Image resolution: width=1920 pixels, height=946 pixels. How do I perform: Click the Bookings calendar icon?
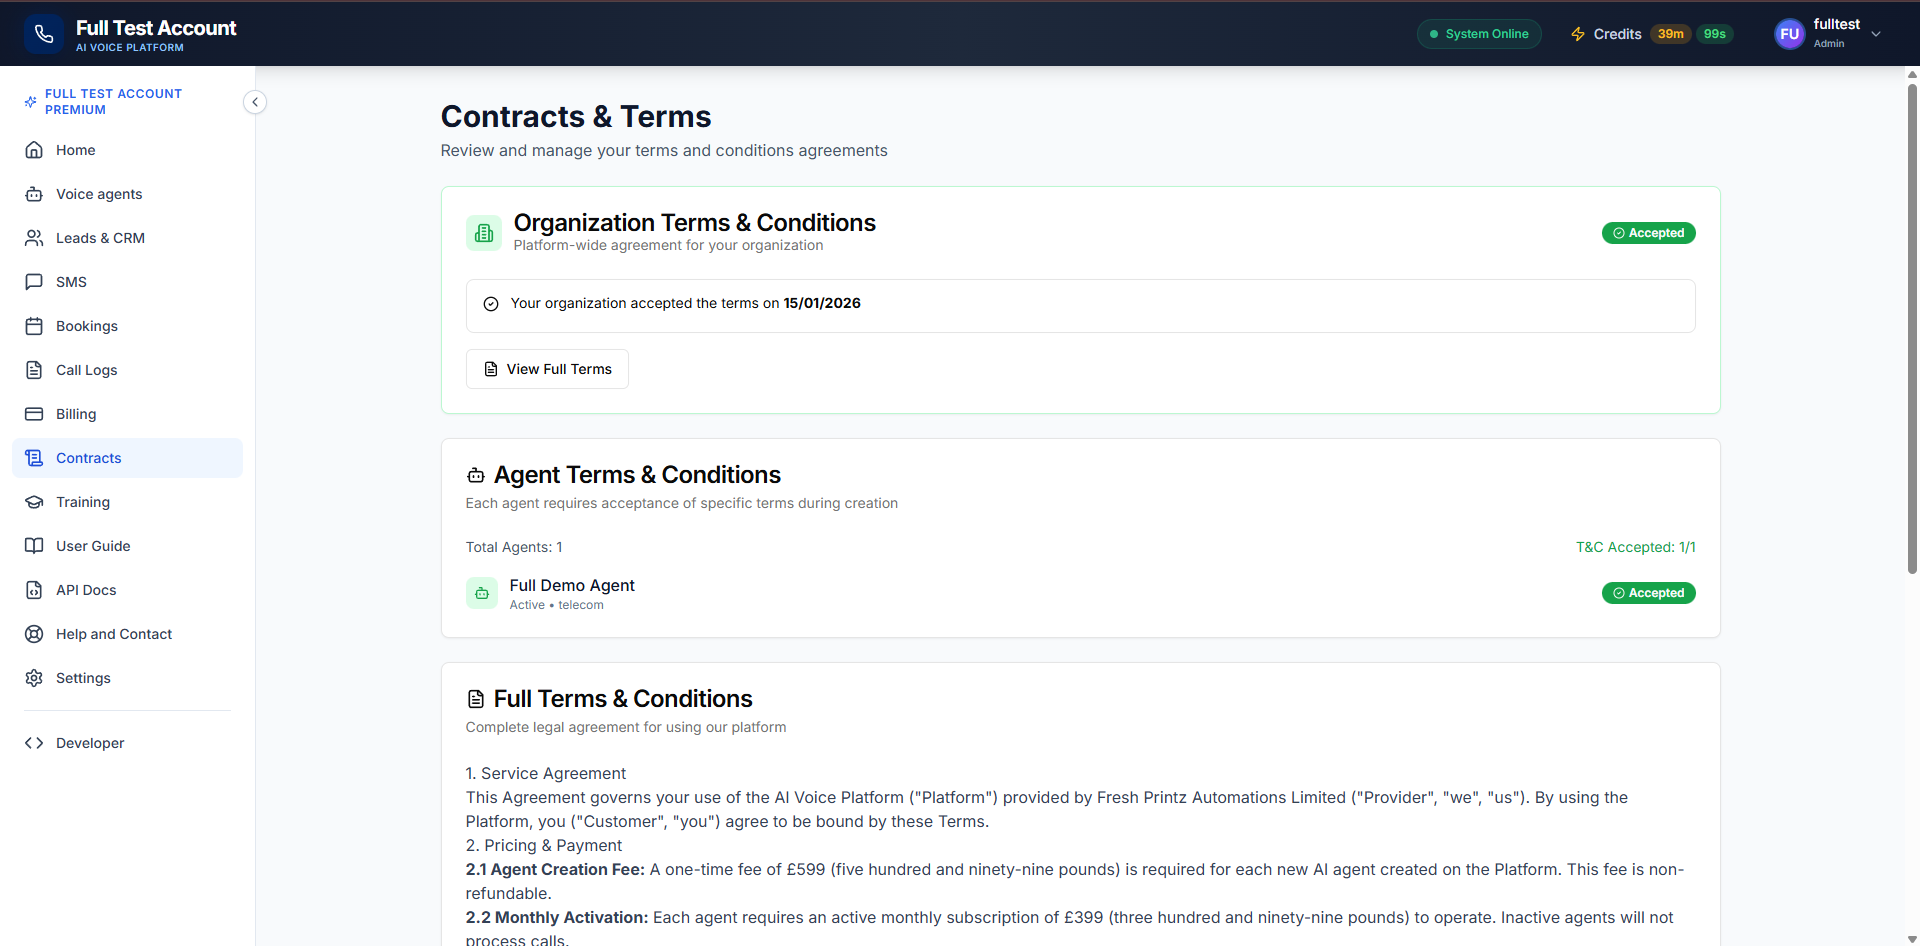[34, 326]
